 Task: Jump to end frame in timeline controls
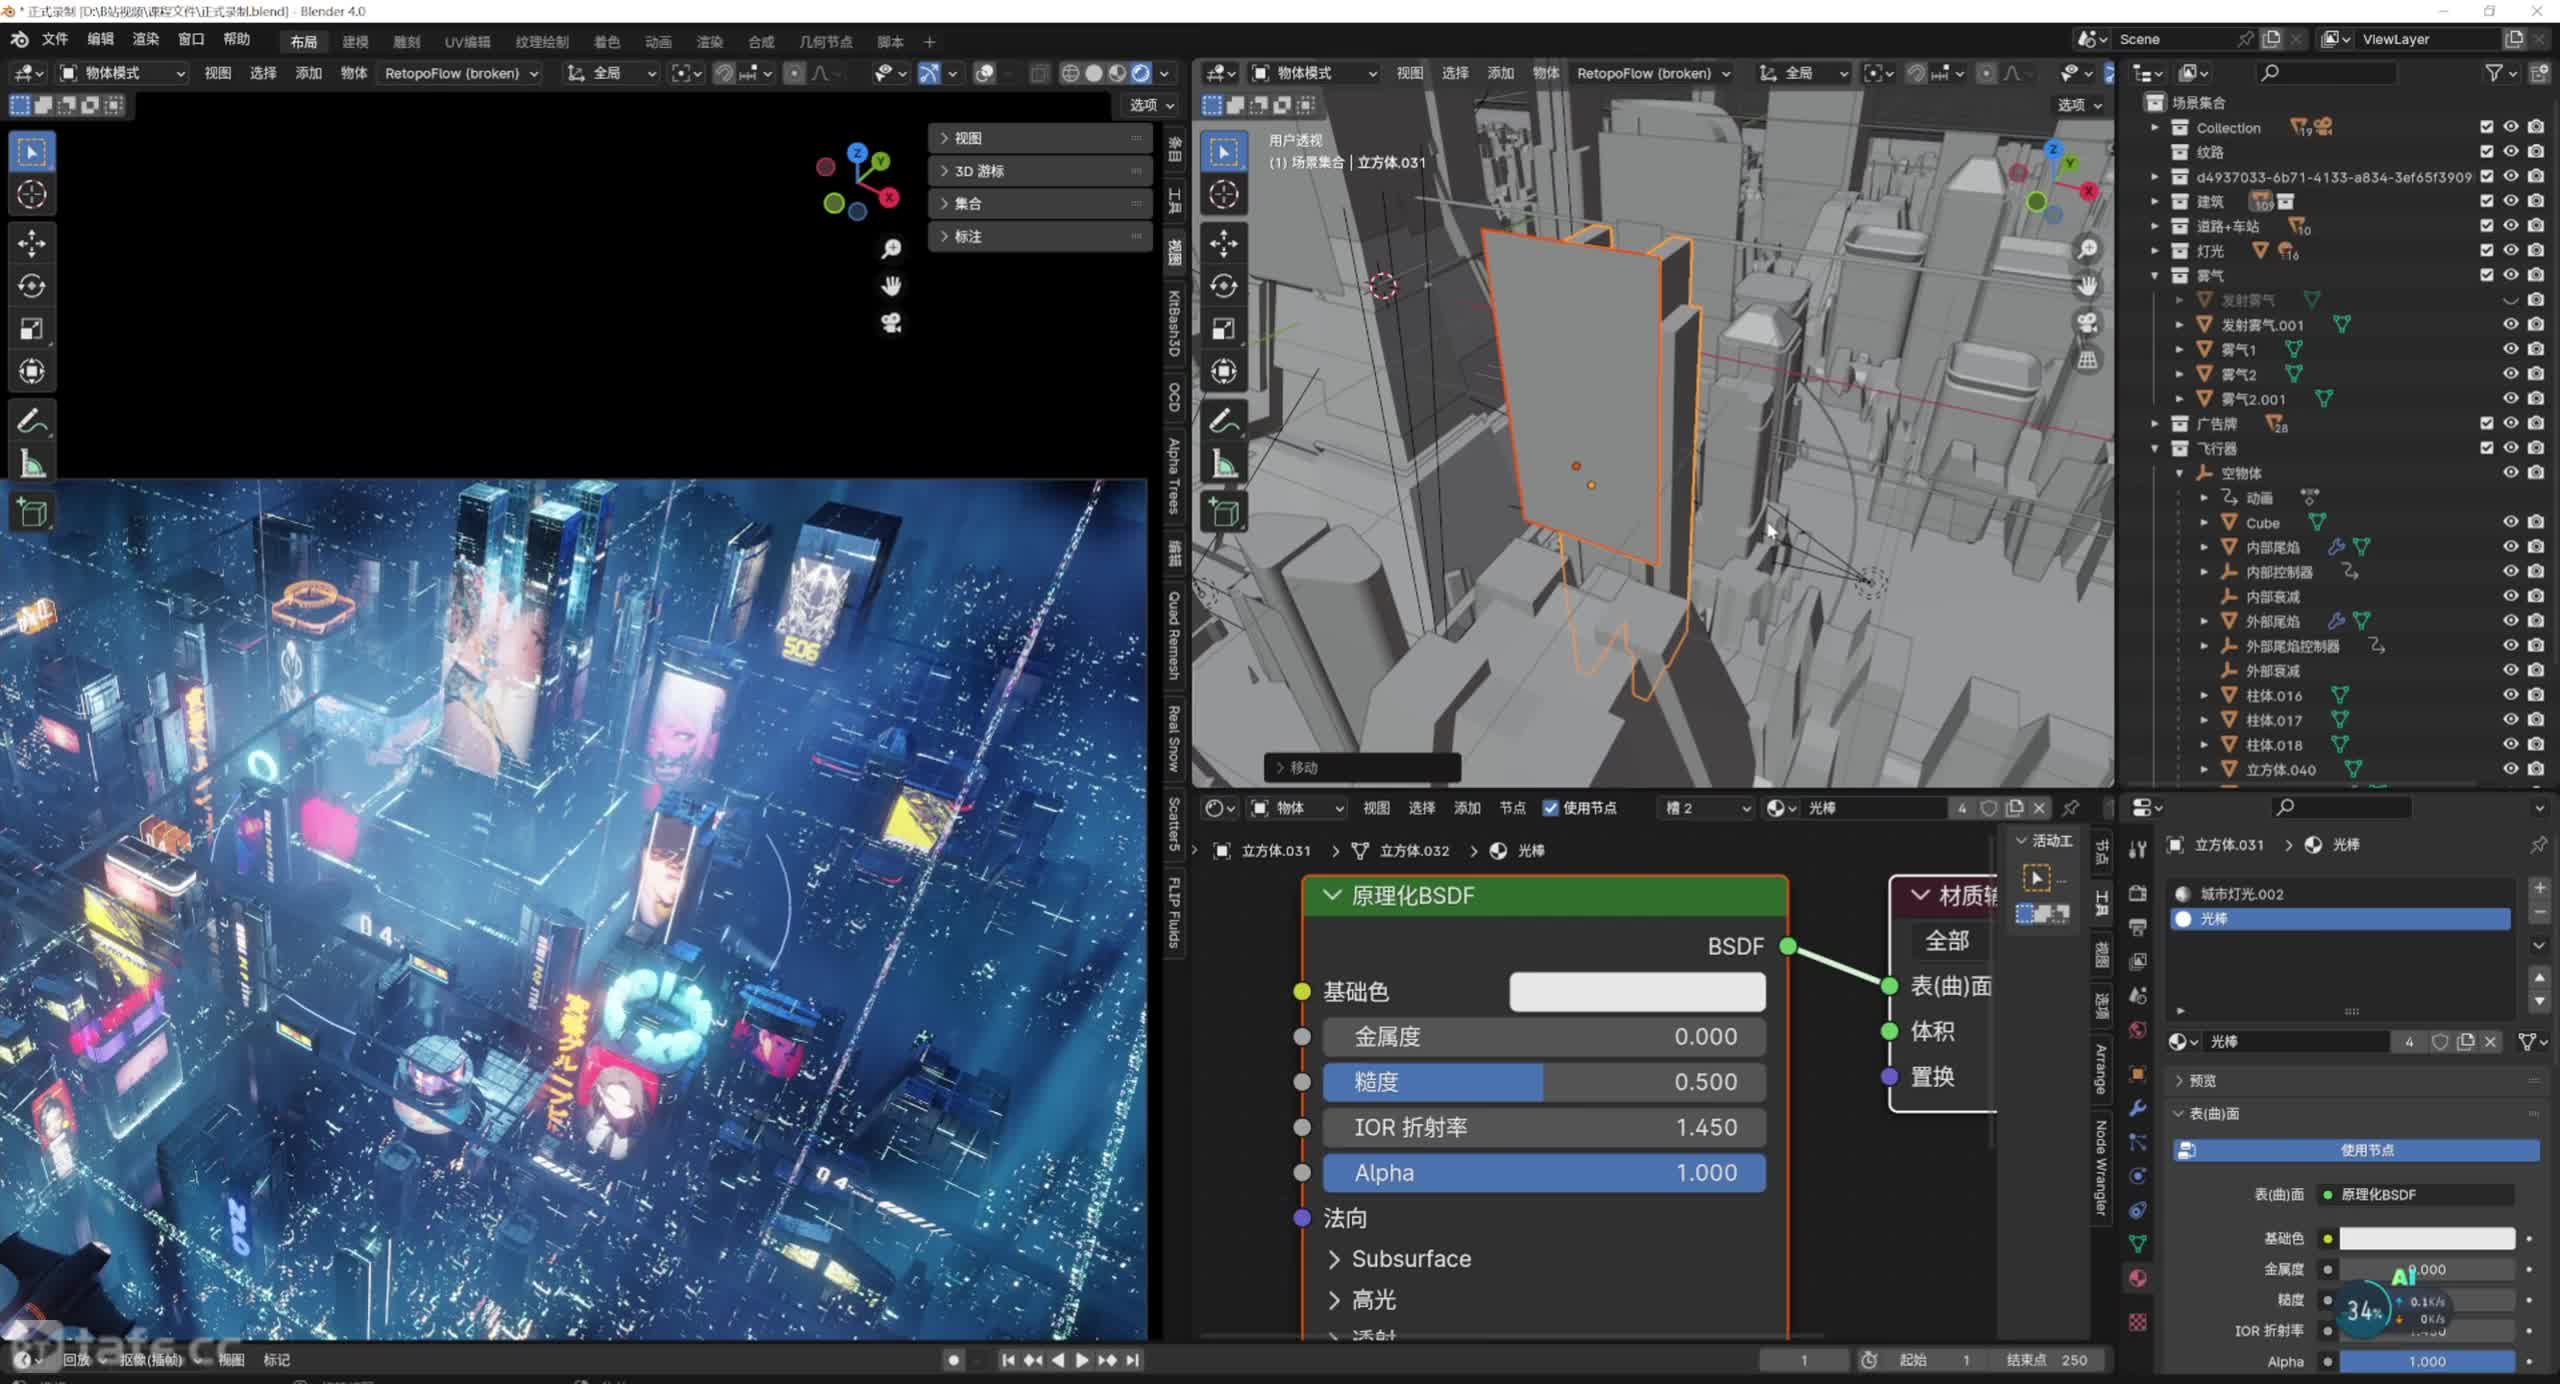point(1132,1360)
